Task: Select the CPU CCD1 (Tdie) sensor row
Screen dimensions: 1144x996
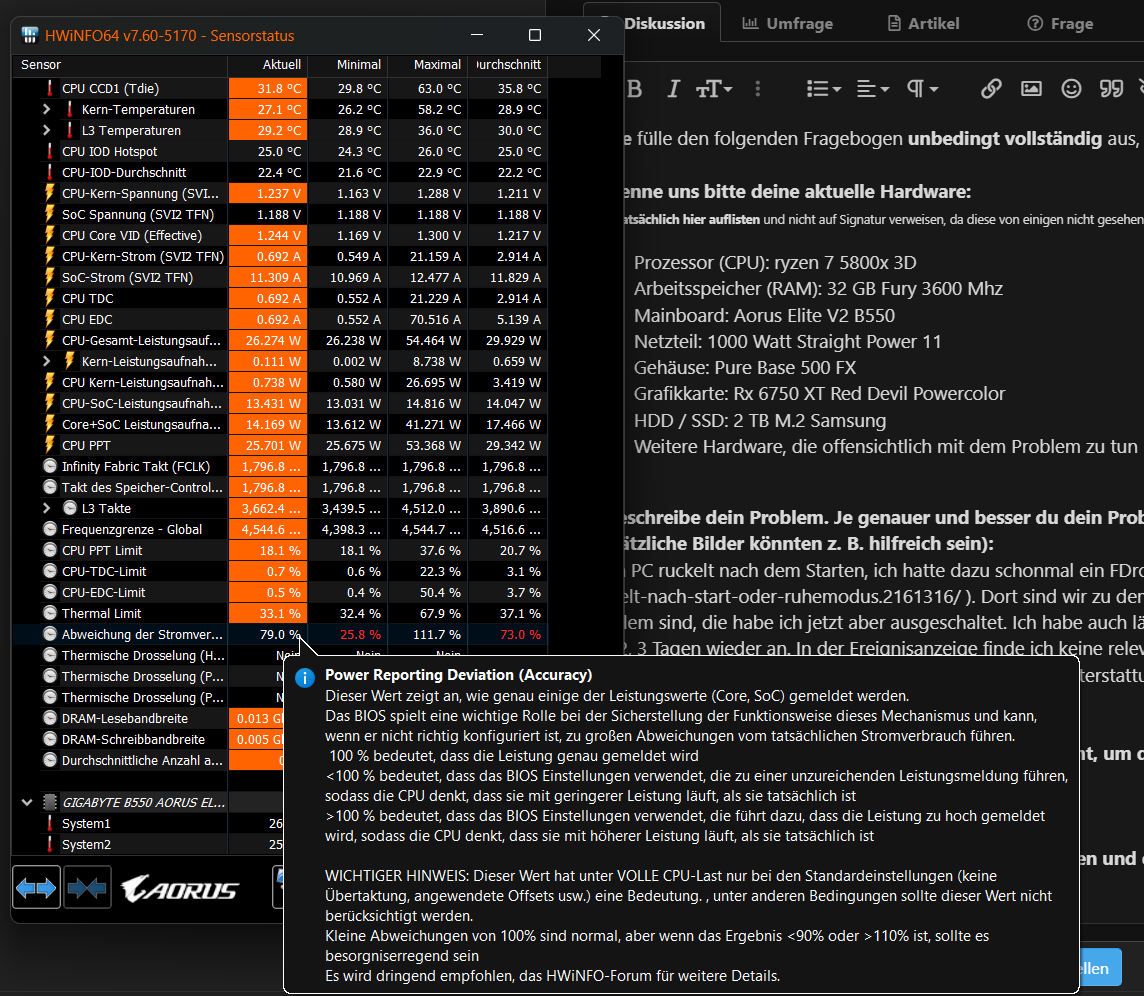Action: point(281,88)
